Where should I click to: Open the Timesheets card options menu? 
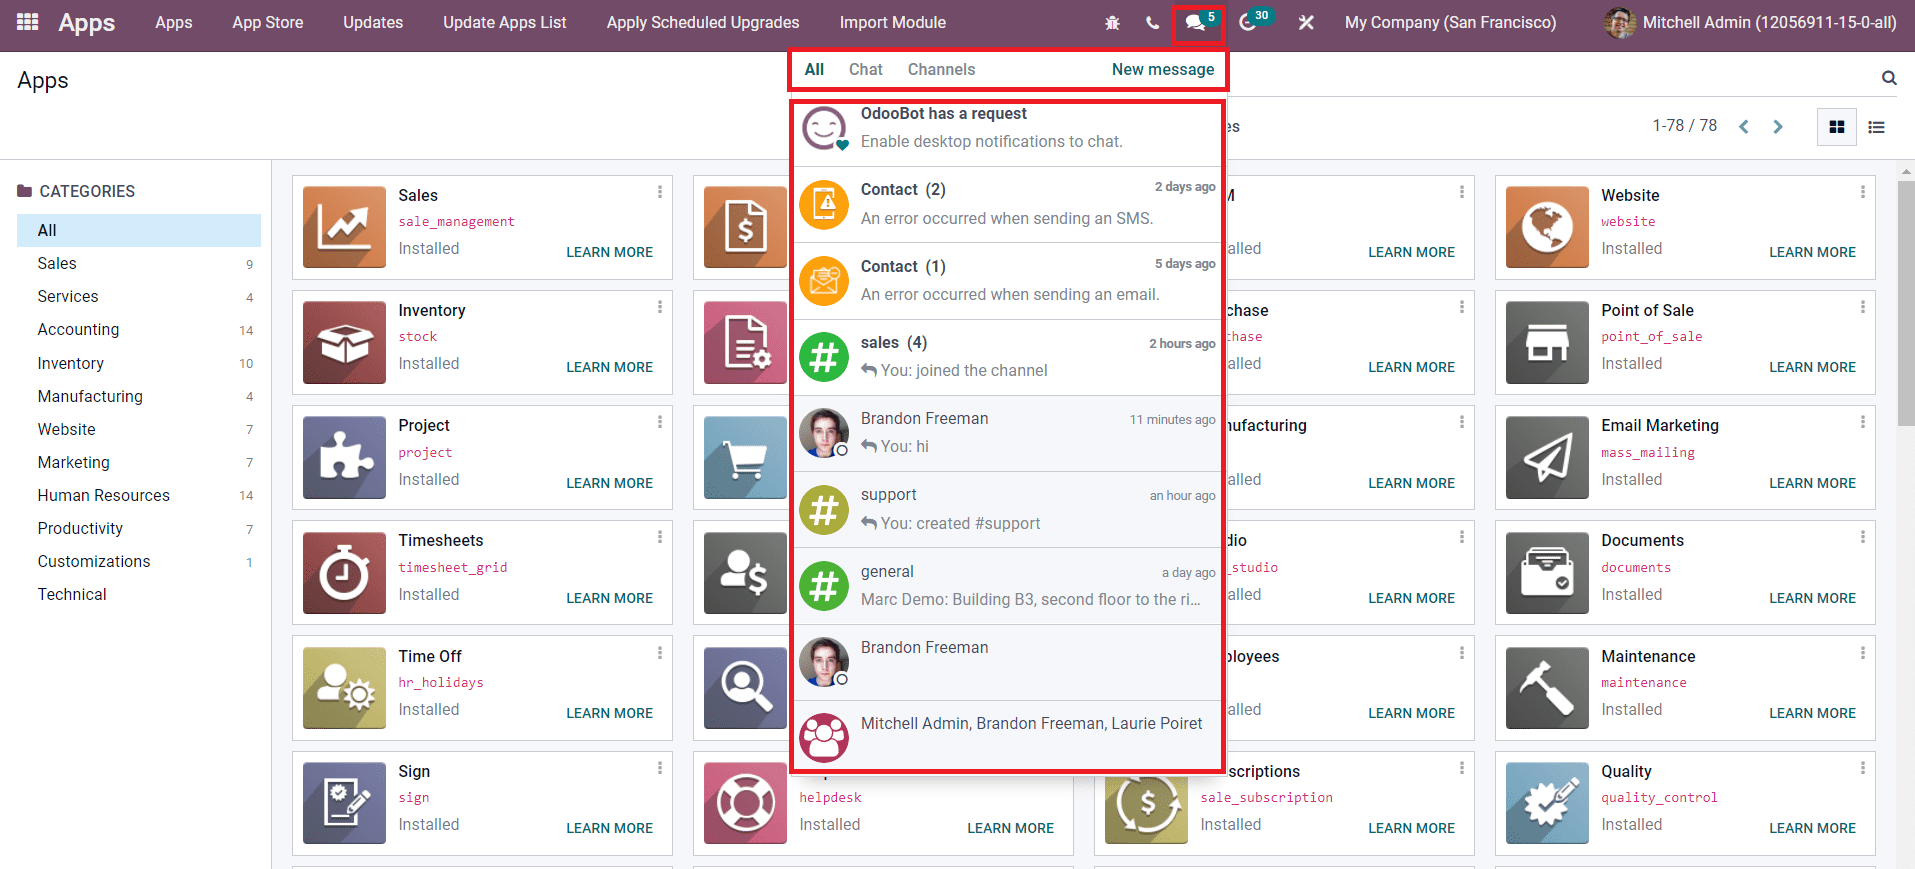click(660, 537)
